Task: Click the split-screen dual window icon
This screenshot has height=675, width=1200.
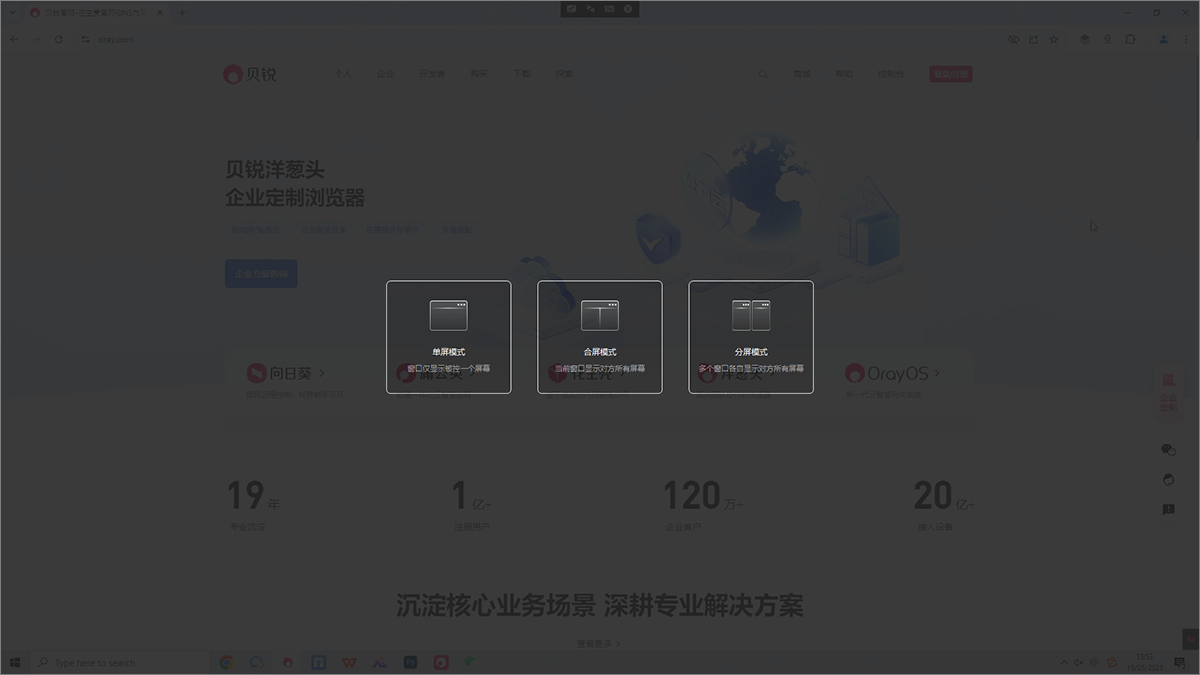Action: pyautogui.click(x=750, y=316)
